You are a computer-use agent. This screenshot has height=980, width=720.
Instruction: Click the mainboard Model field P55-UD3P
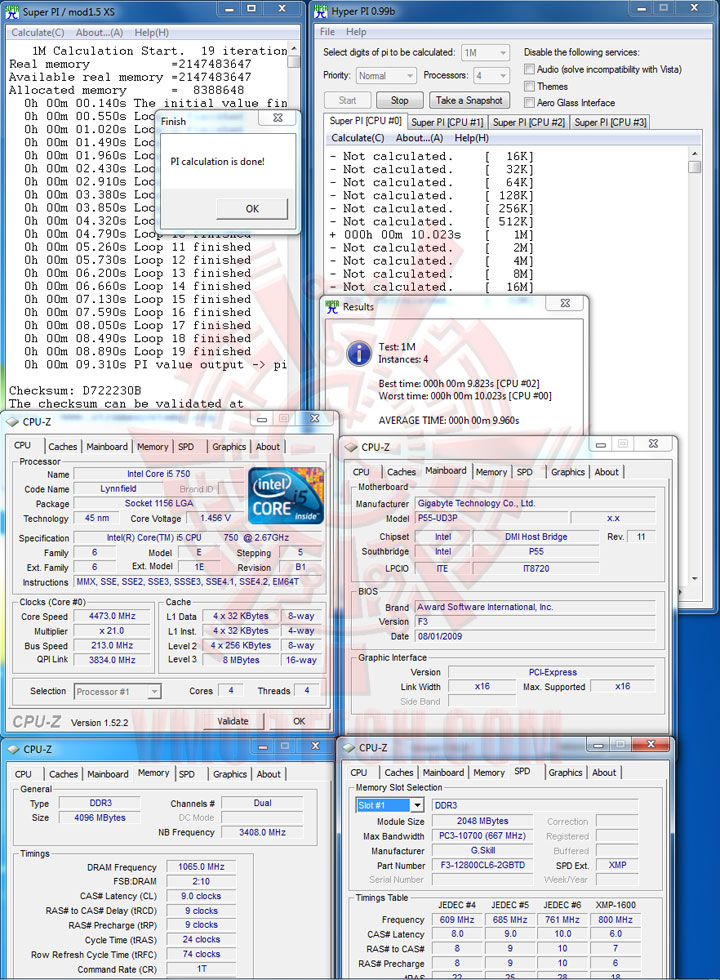click(492, 518)
